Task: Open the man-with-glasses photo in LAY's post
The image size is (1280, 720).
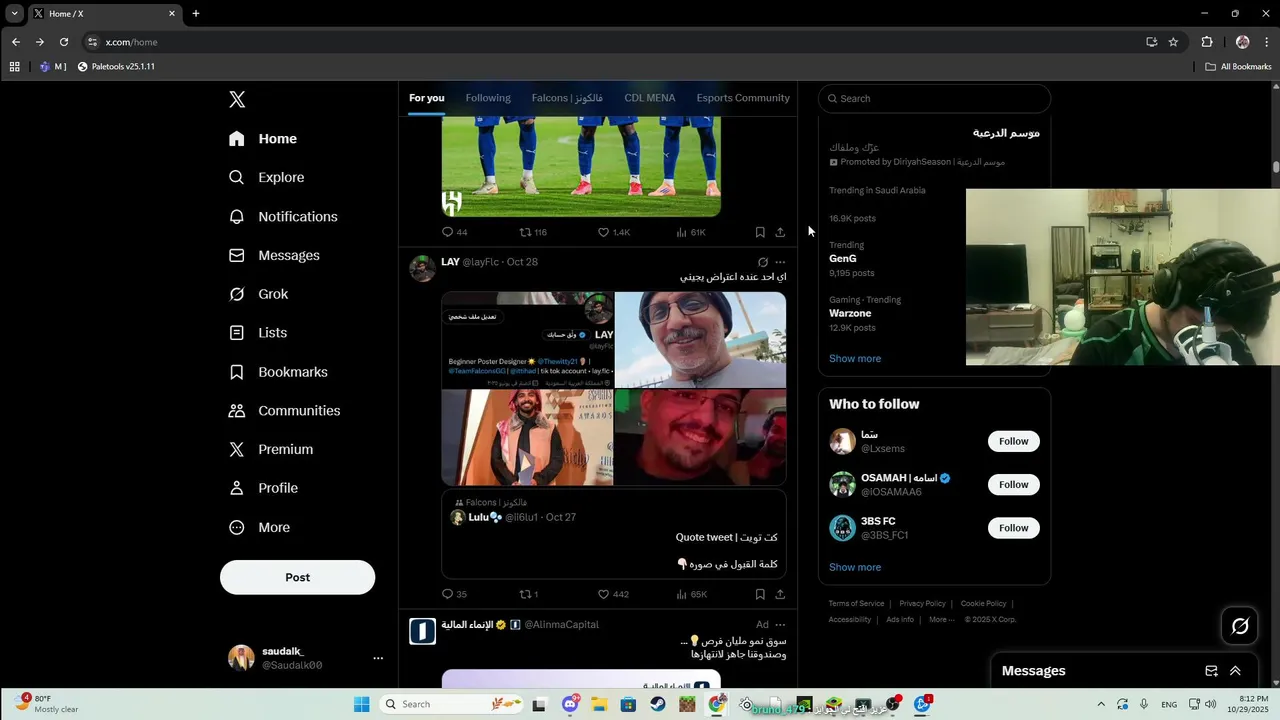Action: [700, 339]
